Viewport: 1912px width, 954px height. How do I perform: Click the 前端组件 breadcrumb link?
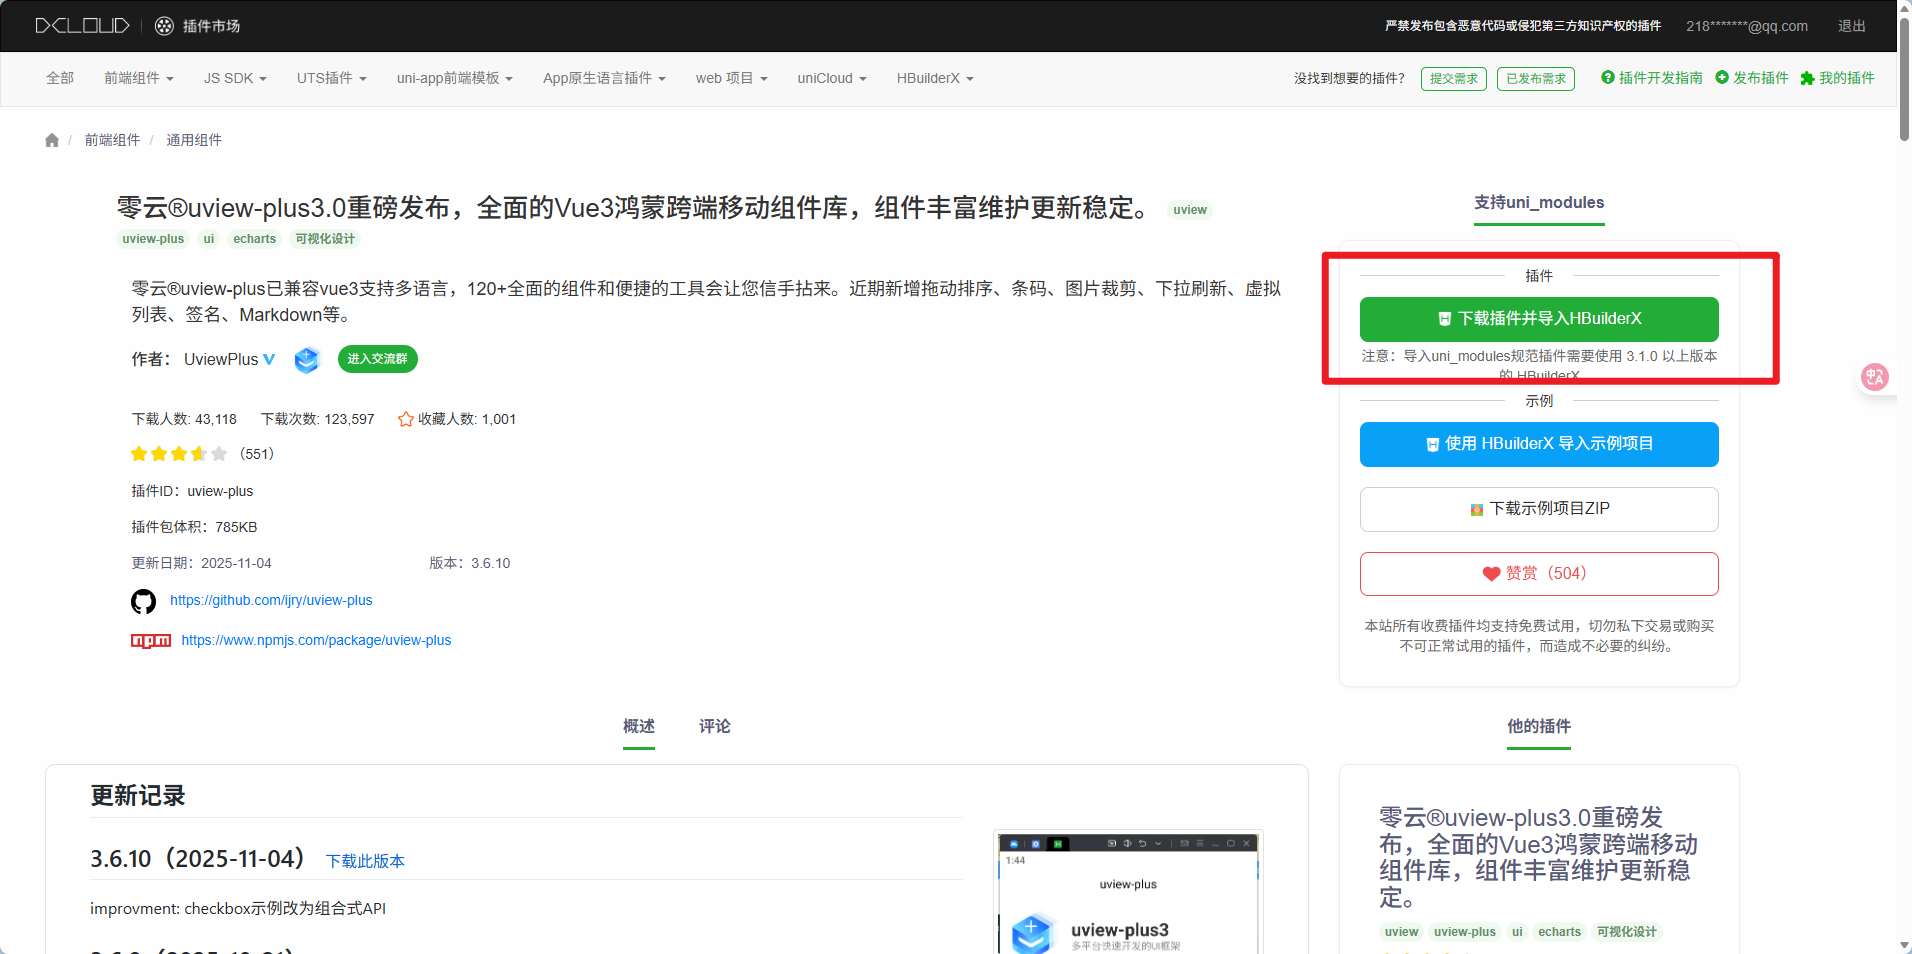(x=112, y=140)
